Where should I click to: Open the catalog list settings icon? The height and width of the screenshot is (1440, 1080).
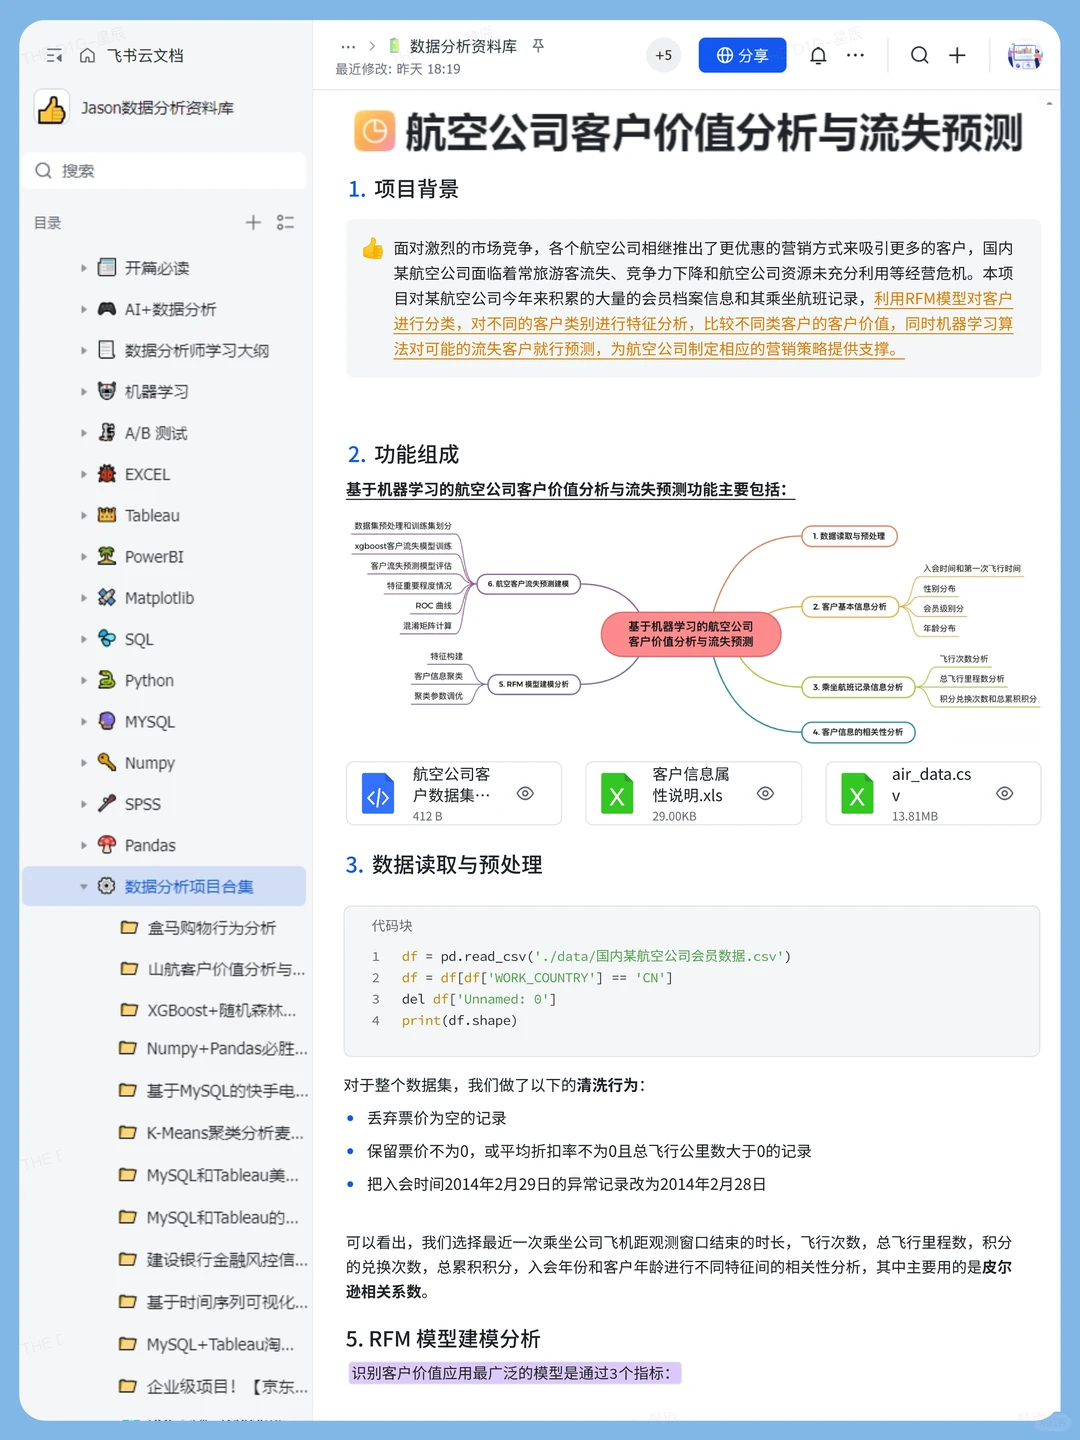click(286, 222)
